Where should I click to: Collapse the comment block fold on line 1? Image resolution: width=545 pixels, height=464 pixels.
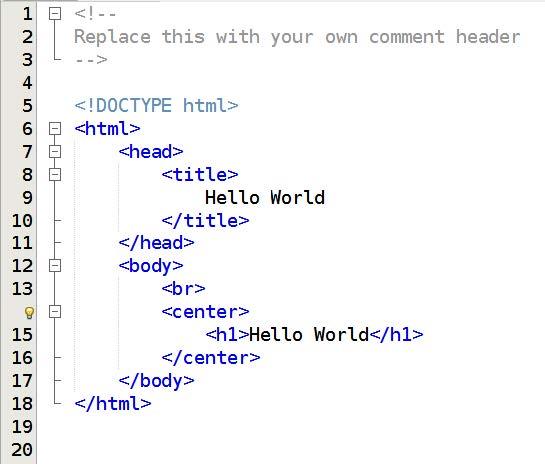coord(55,14)
